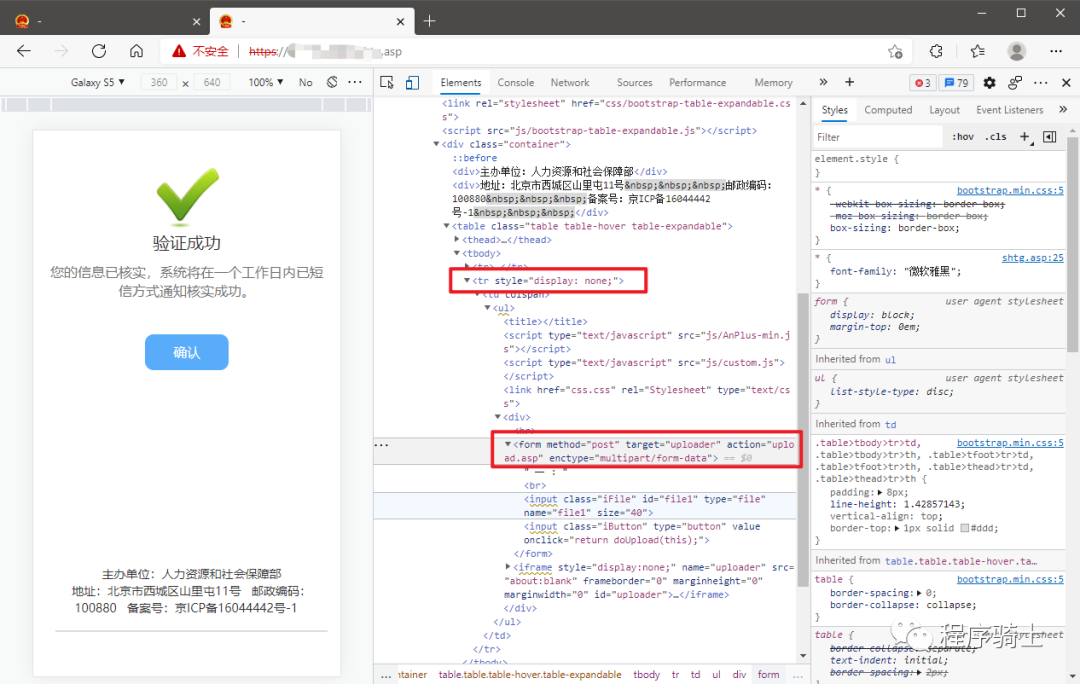Image resolution: width=1080 pixels, height=684 pixels.
Task: Toggle the .cls element classes panel
Action: (x=996, y=137)
